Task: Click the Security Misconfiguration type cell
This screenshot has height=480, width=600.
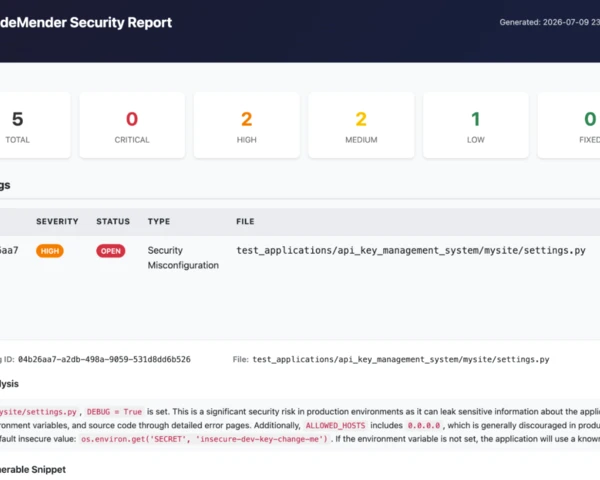Action: click(x=183, y=258)
